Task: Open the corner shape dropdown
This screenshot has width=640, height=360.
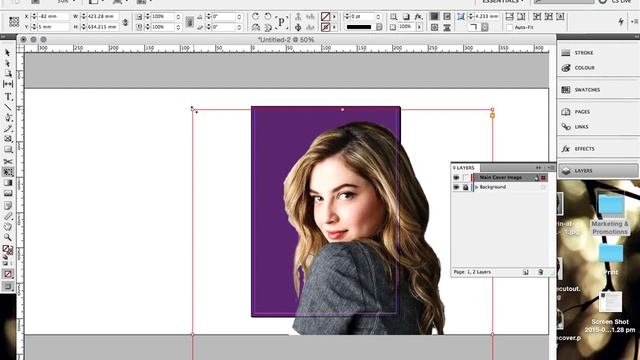Action: pyautogui.click(x=485, y=27)
